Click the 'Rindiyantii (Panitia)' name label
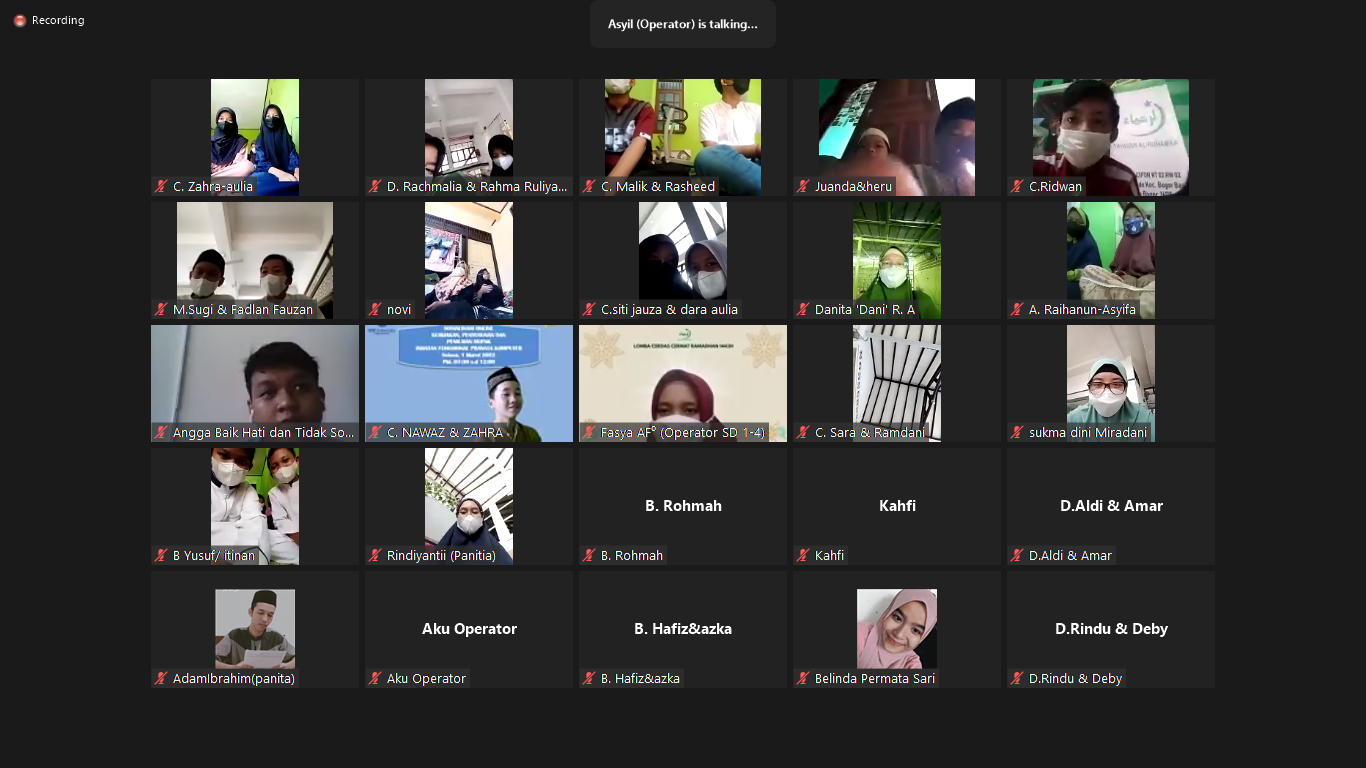This screenshot has width=1366, height=768. click(x=441, y=556)
